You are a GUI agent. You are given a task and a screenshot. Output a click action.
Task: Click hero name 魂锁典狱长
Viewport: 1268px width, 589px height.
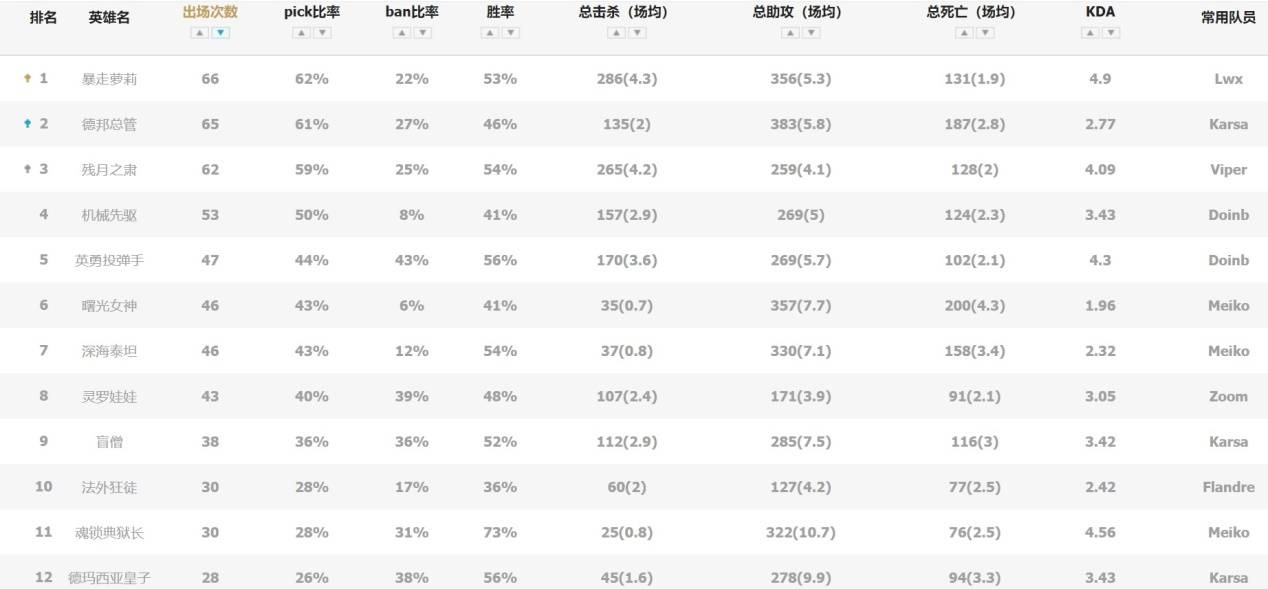pyautogui.click(x=109, y=532)
